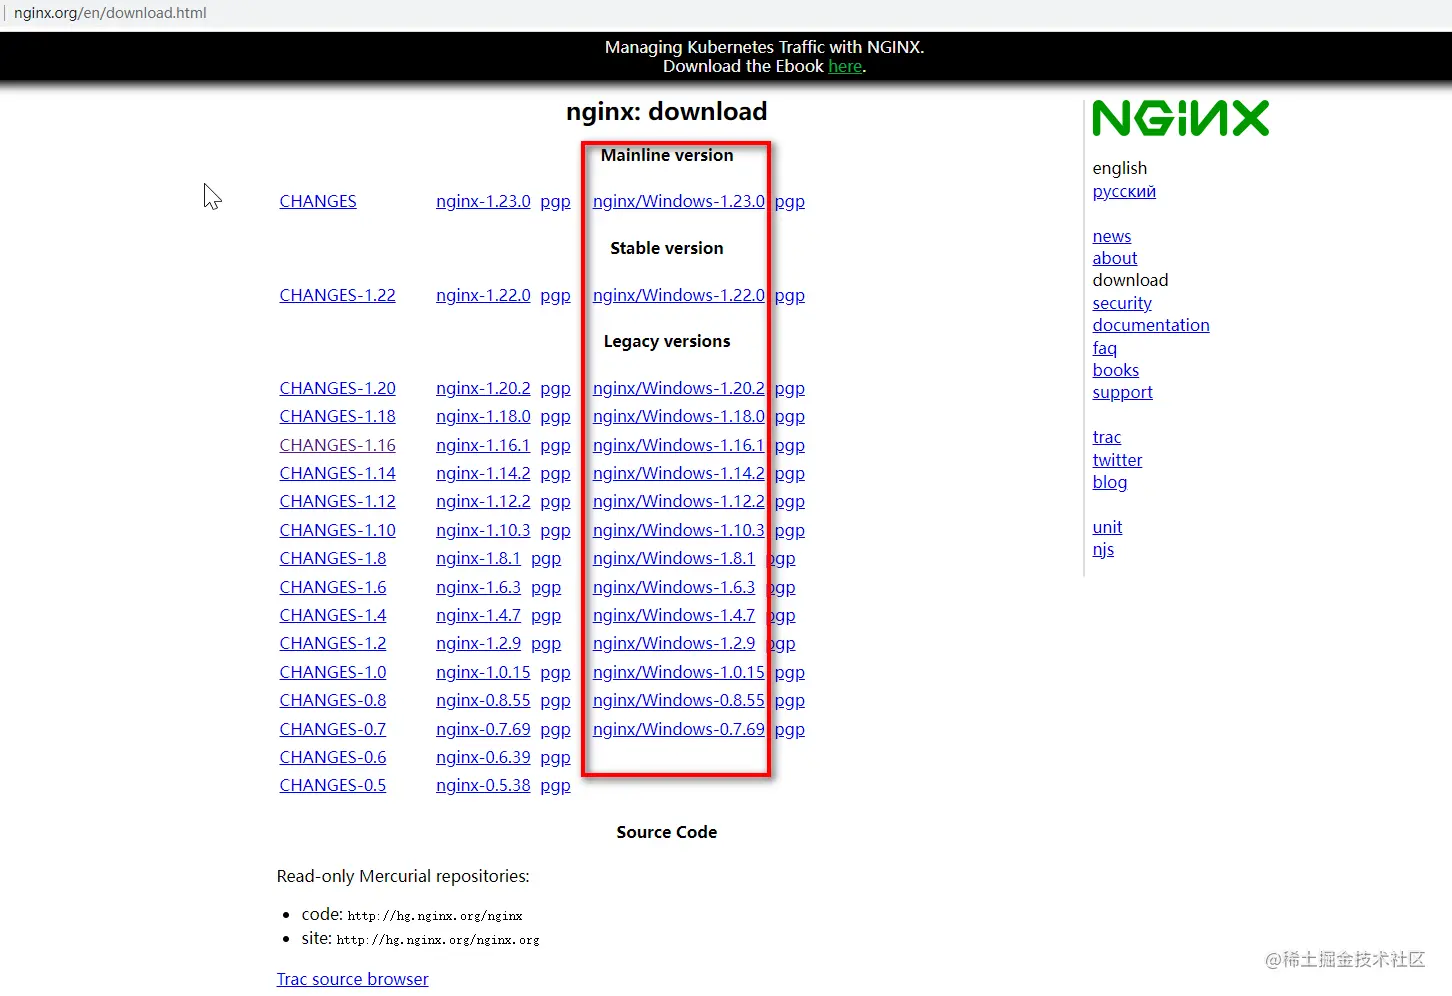
Task: Open CHANGES-1.12 link
Action: click(337, 501)
